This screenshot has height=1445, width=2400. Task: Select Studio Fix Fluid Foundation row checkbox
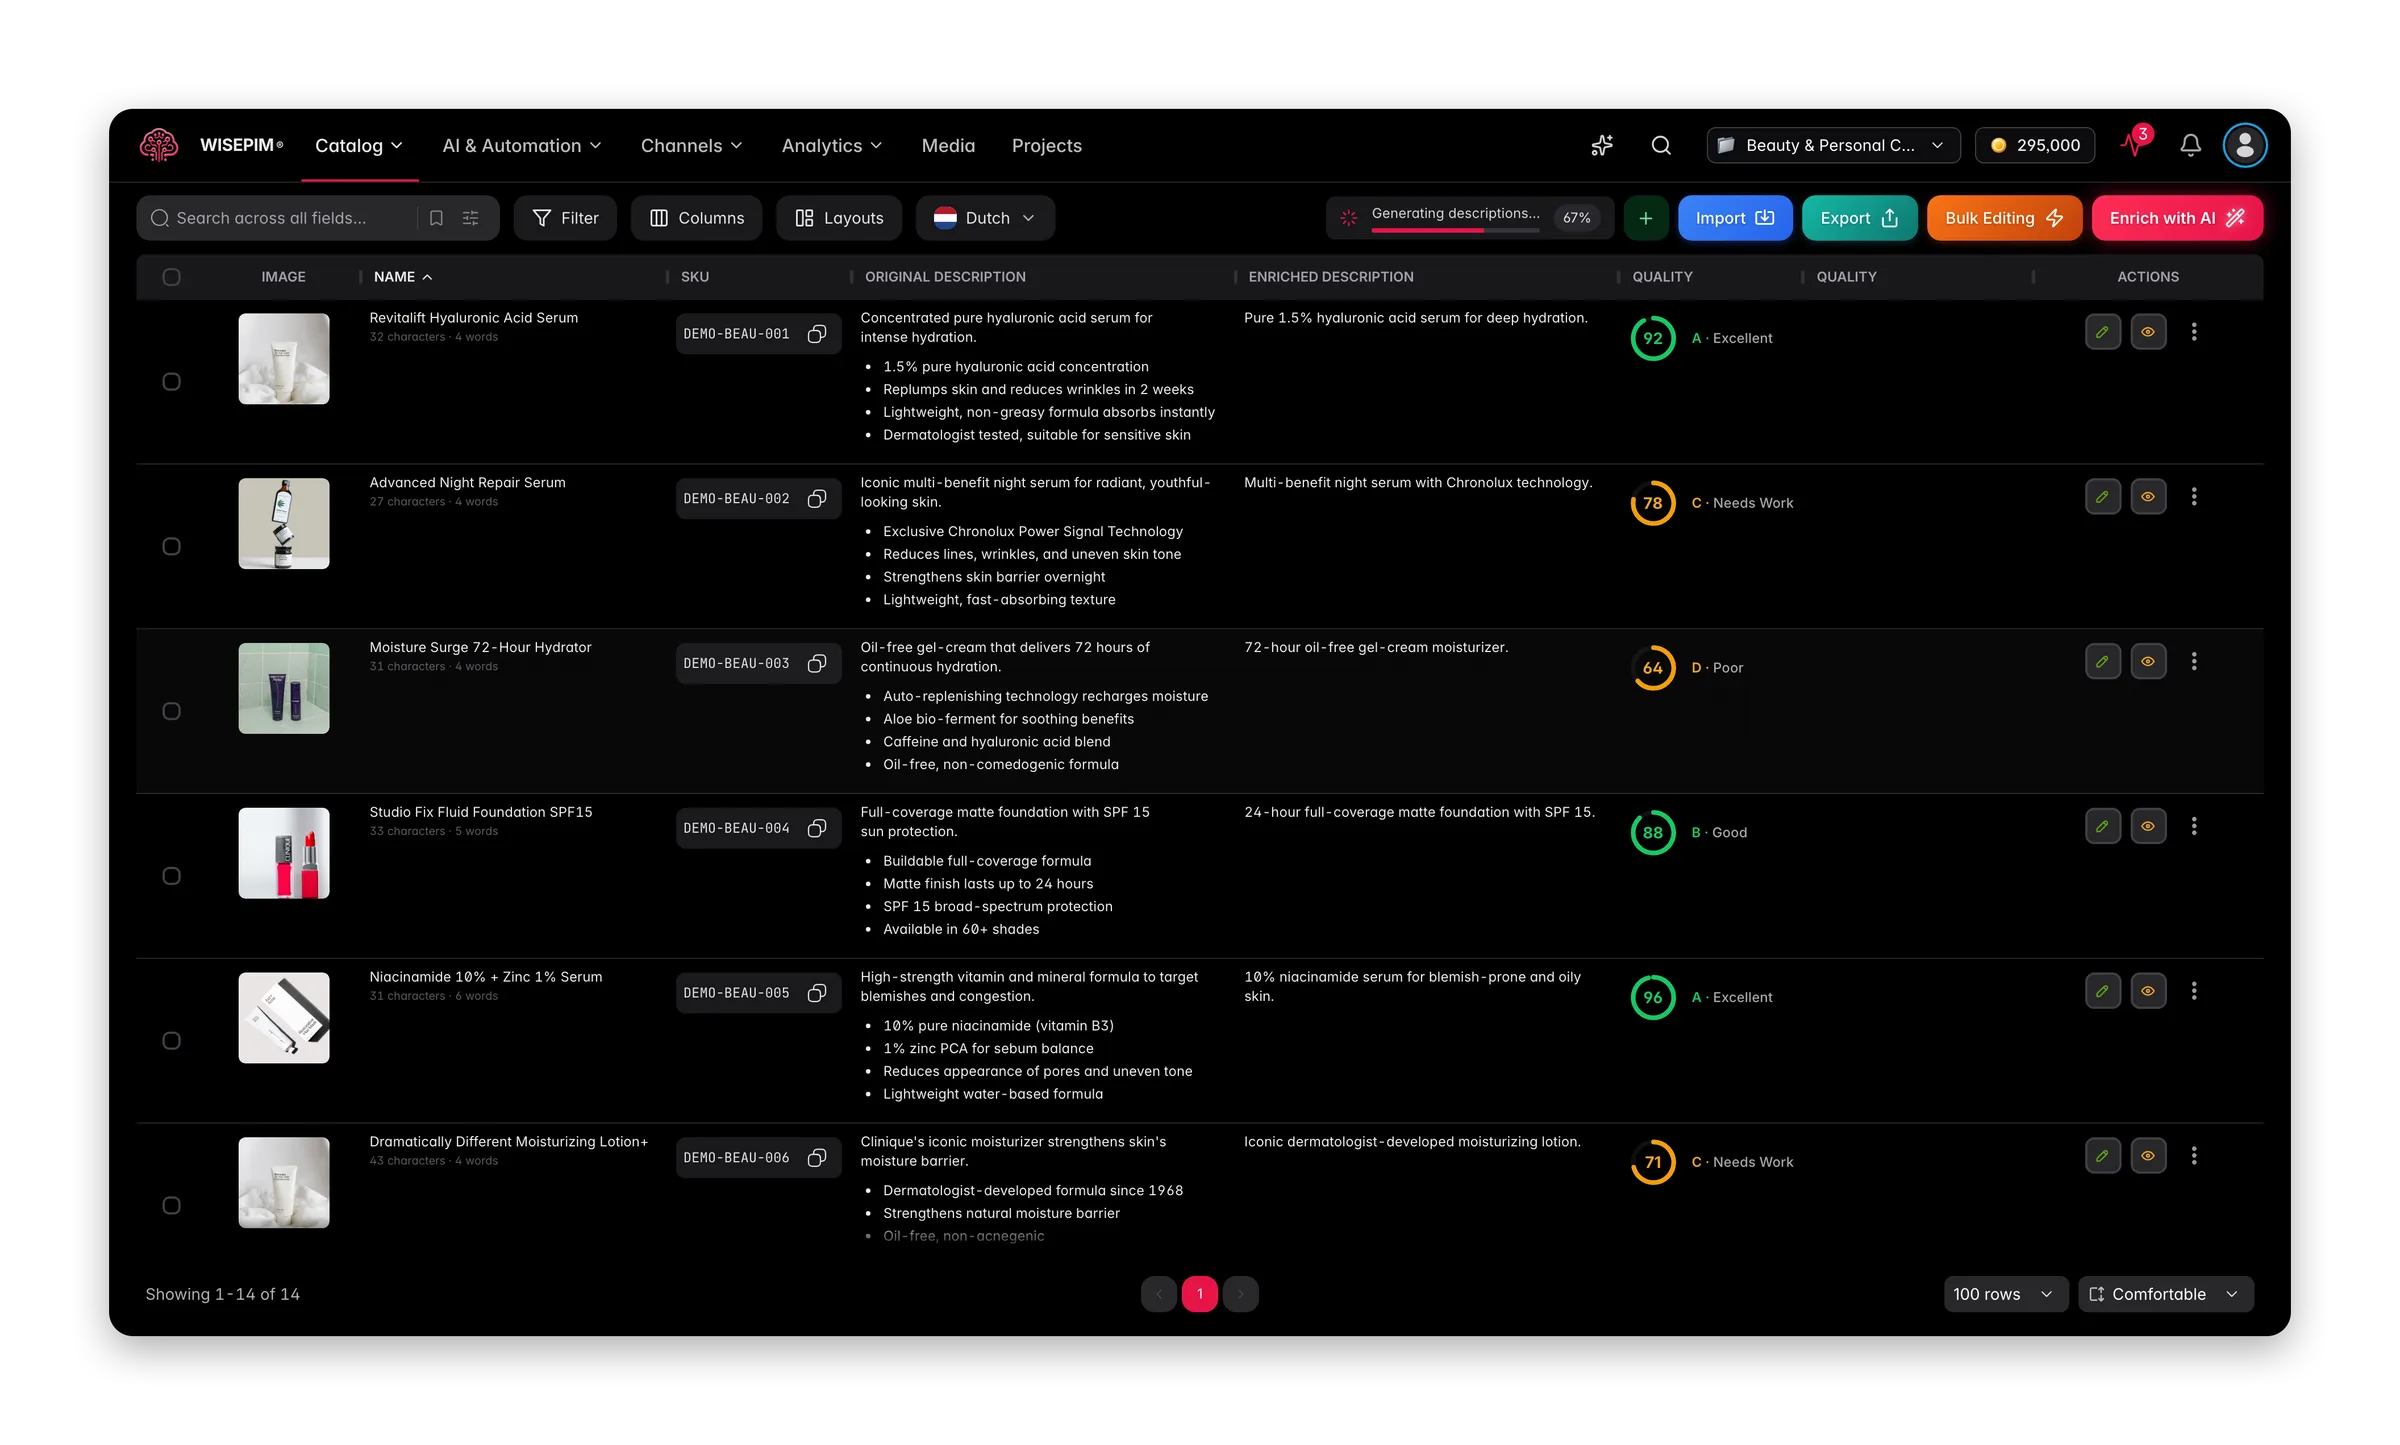coord(171,877)
